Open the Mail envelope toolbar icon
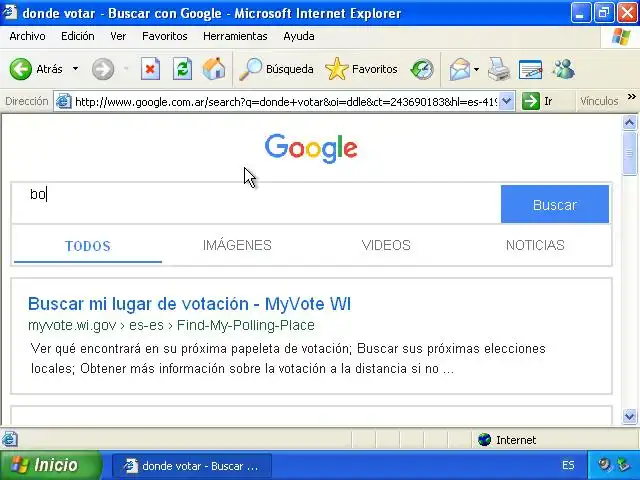This screenshot has width=640, height=480. click(460, 69)
